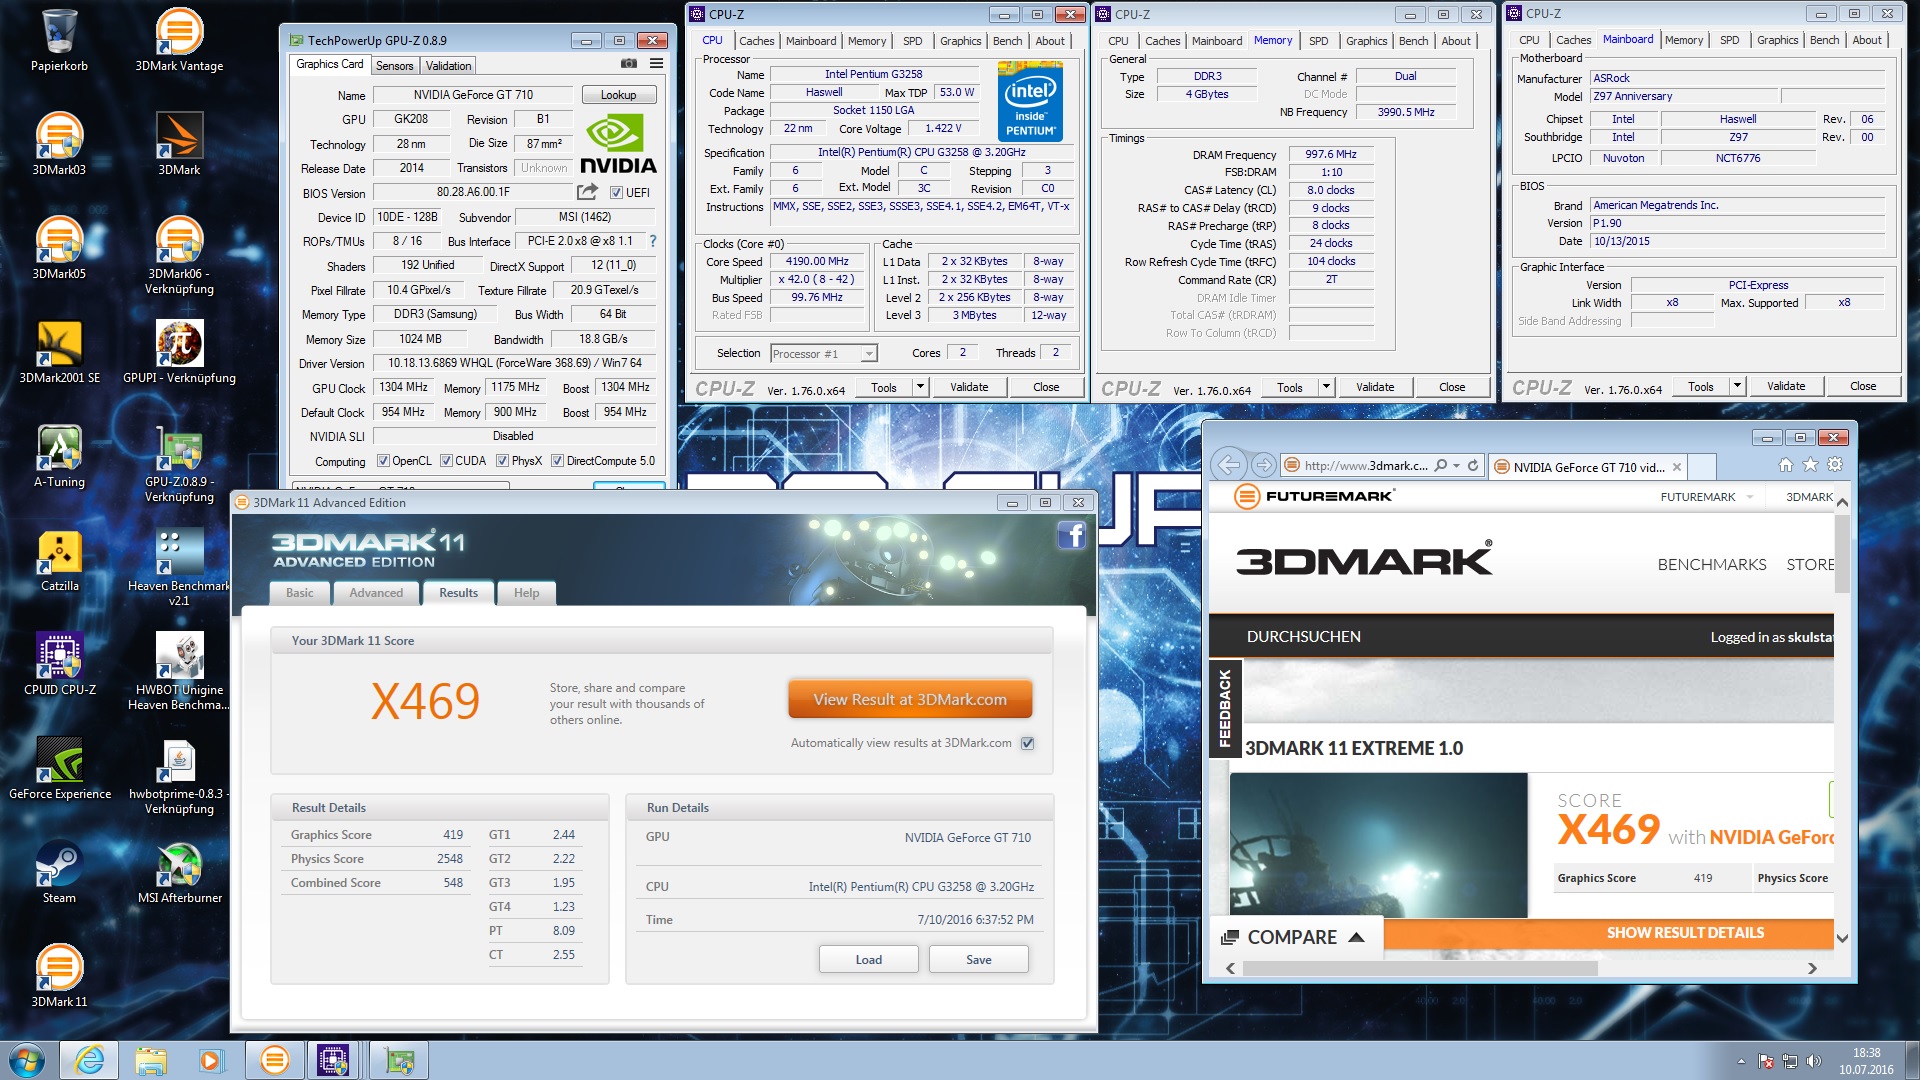Open GPUPI Verknüpfung shortcut
The height and width of the screenshot is (1080, 1920).
179,352
